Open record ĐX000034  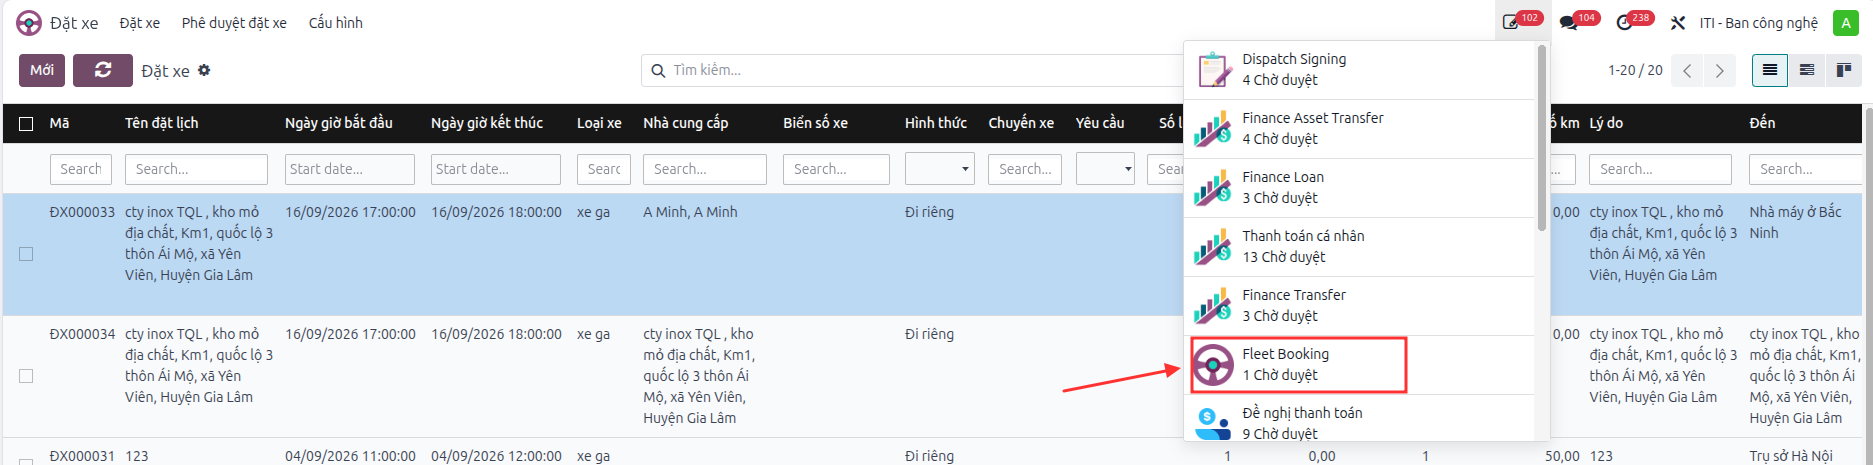pyautogui.click(x=83, y=334)
